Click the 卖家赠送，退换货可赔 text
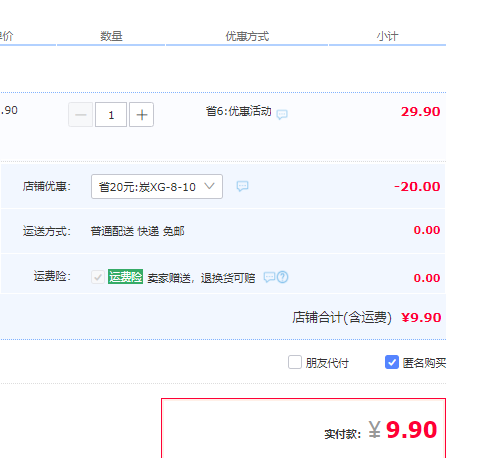 (201, 278)
